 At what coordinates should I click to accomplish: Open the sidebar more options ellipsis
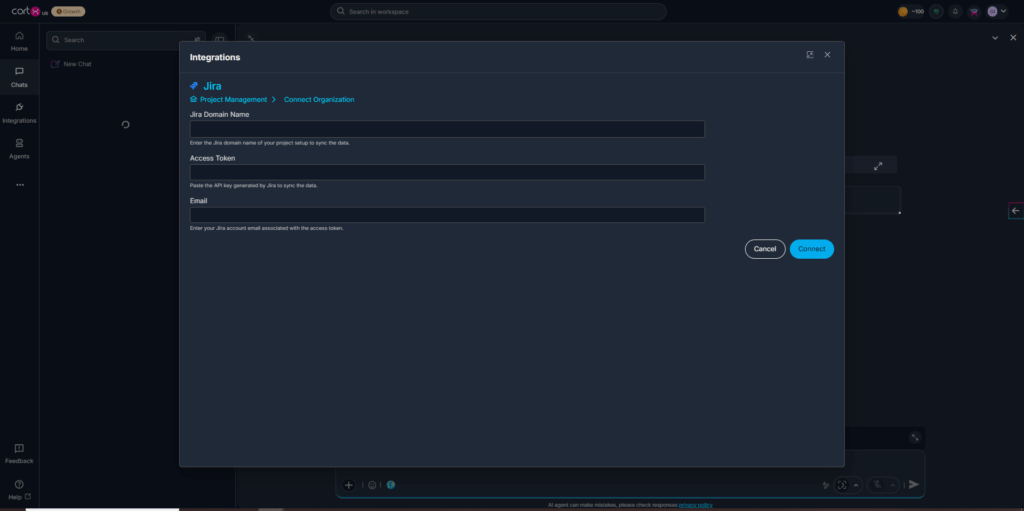click(20, 185)
